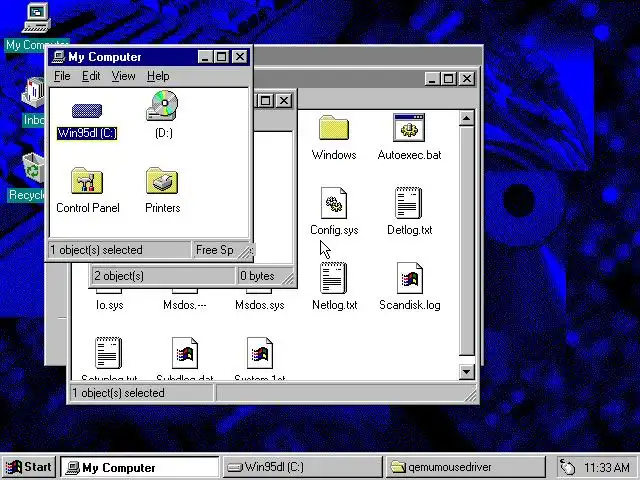Close the qemumousedriver window

click(284, 100)
